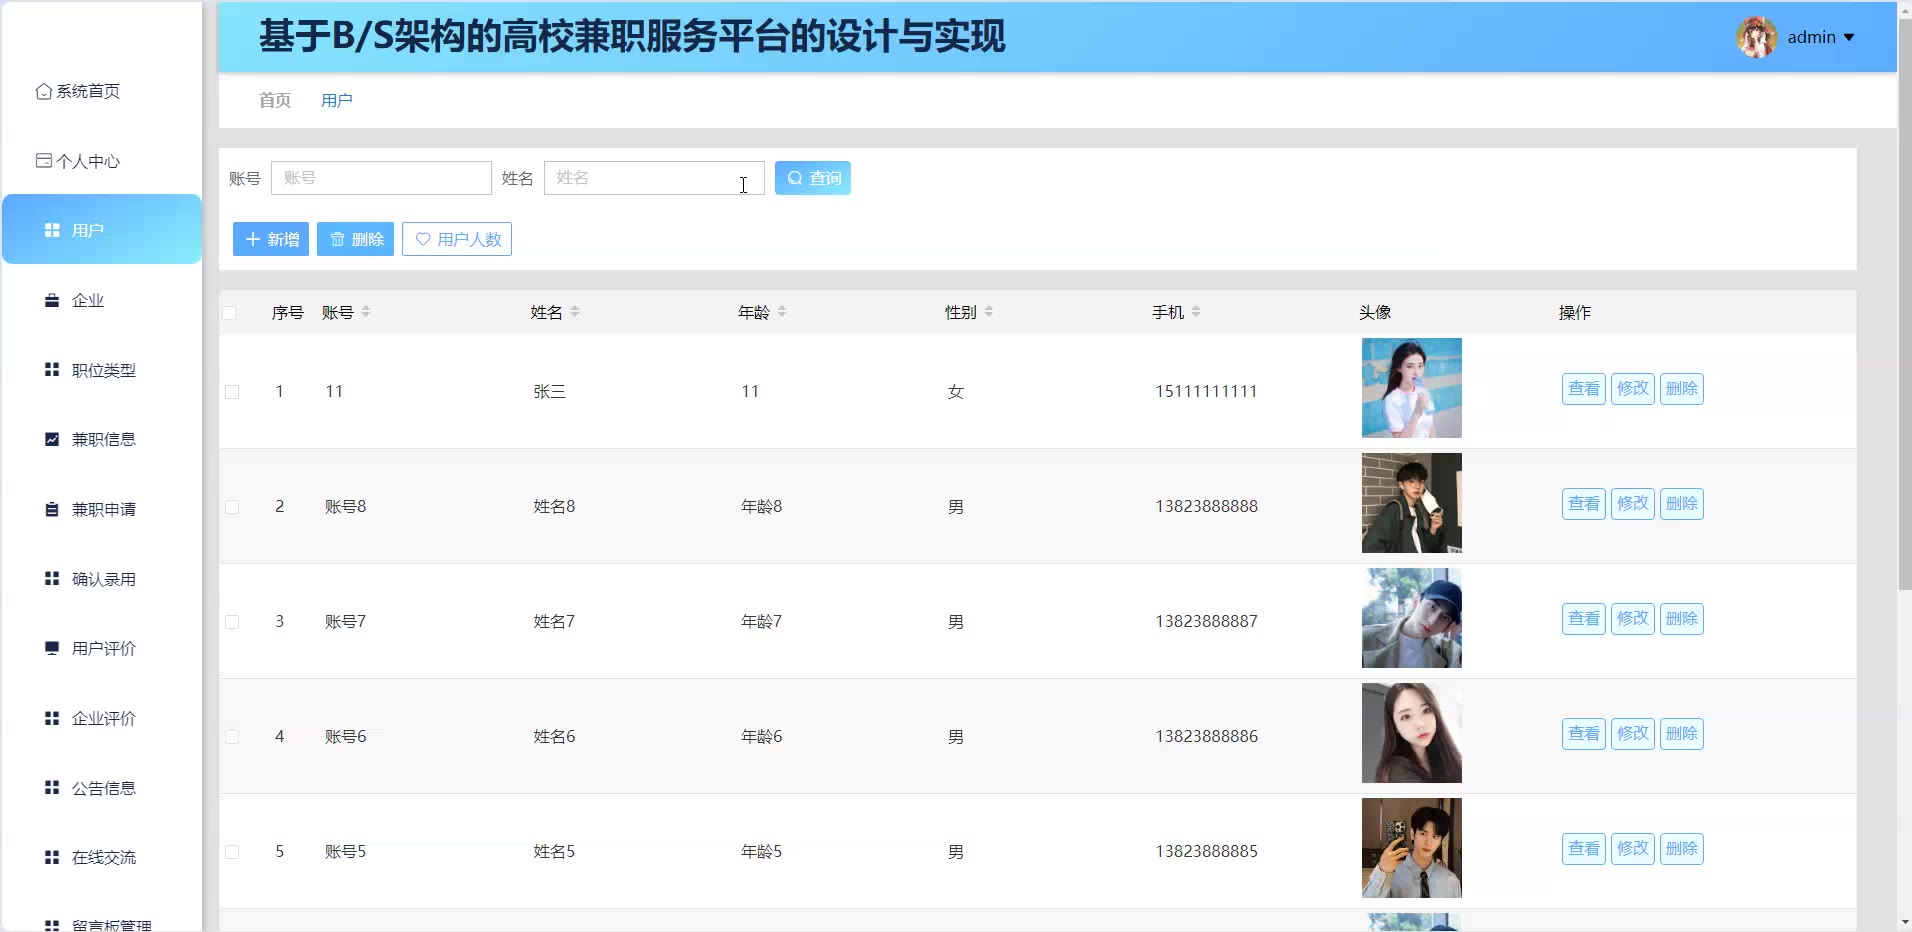
Task: Click the admin avatar picture
Action: (x=1756, y=38)
